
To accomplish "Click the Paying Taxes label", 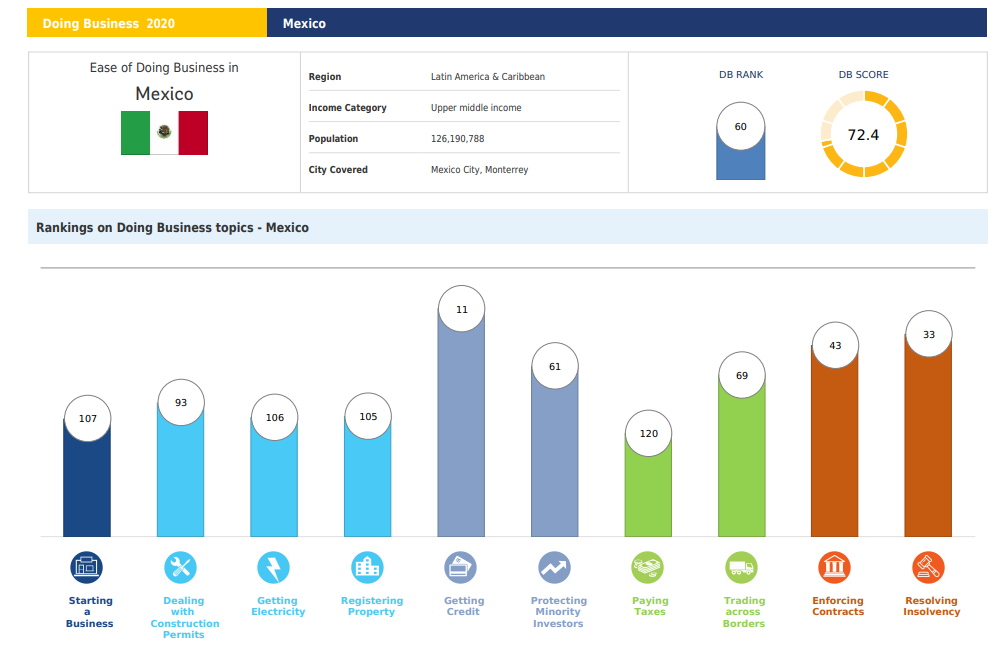I will tap(650, 606).
